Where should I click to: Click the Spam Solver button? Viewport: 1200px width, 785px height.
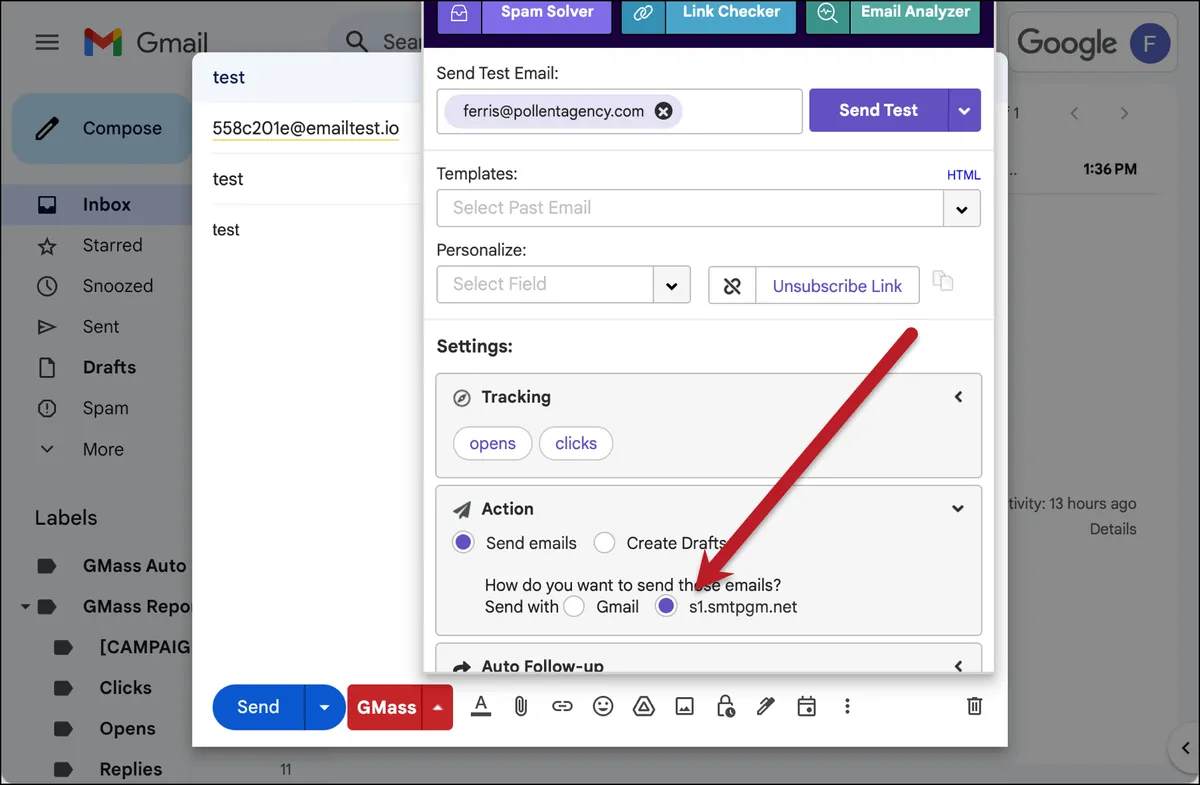coord(546,13)
